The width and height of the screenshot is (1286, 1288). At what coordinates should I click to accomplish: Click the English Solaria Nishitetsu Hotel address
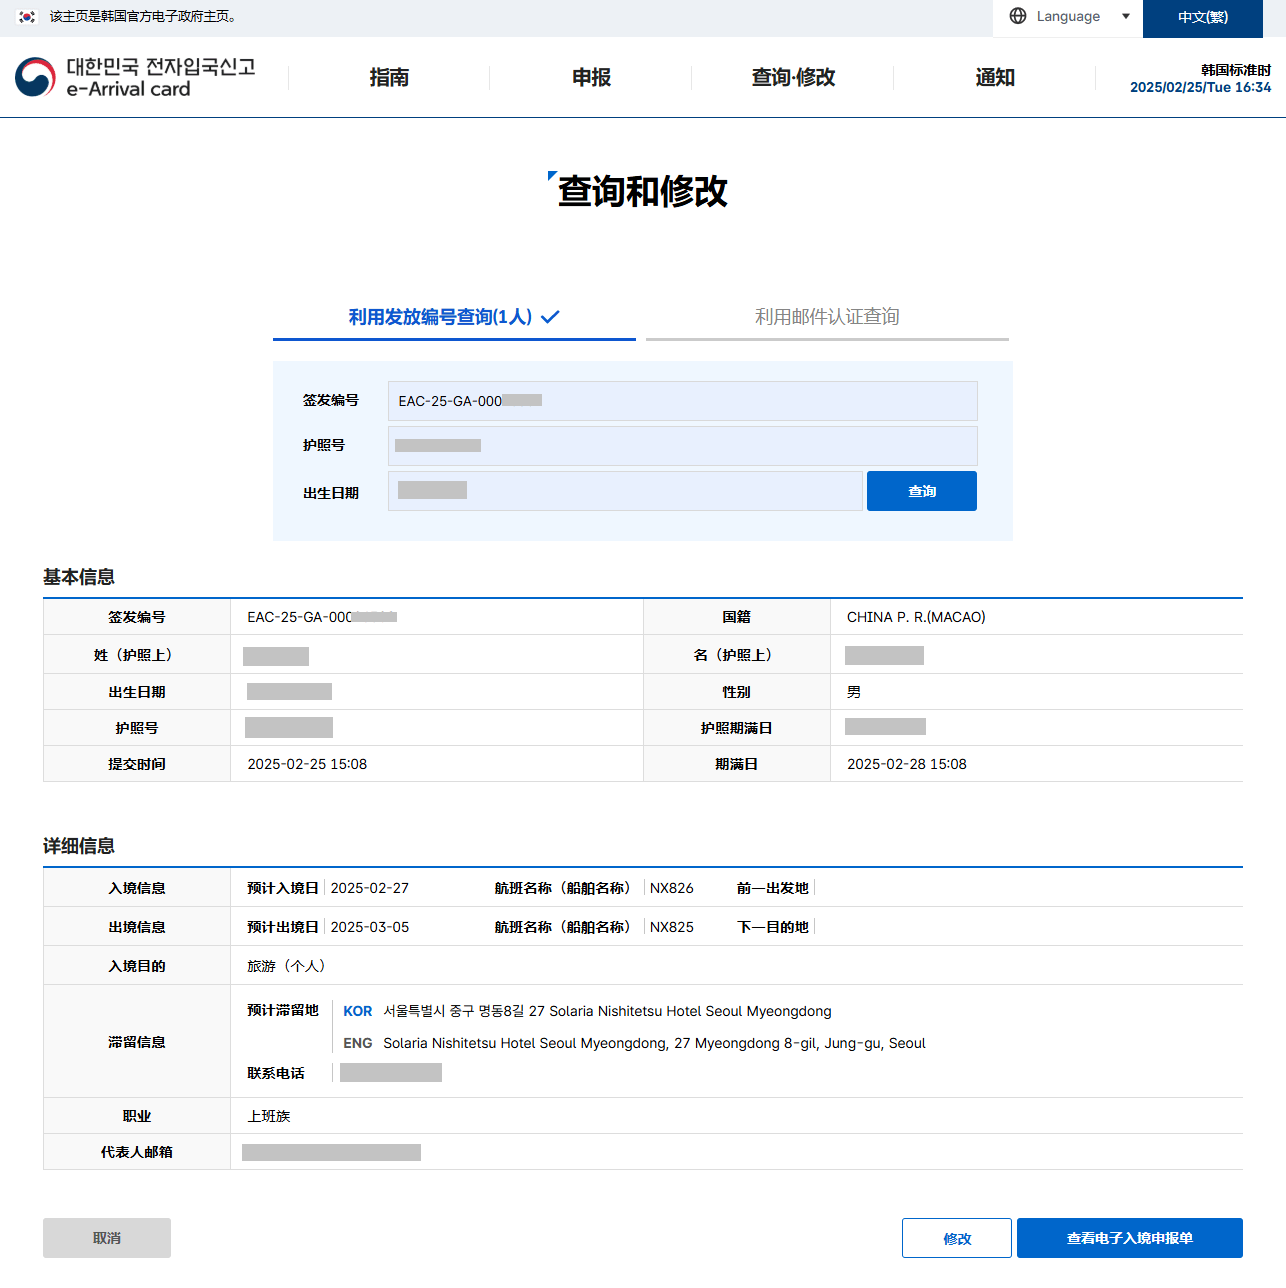click(654, 1043)
